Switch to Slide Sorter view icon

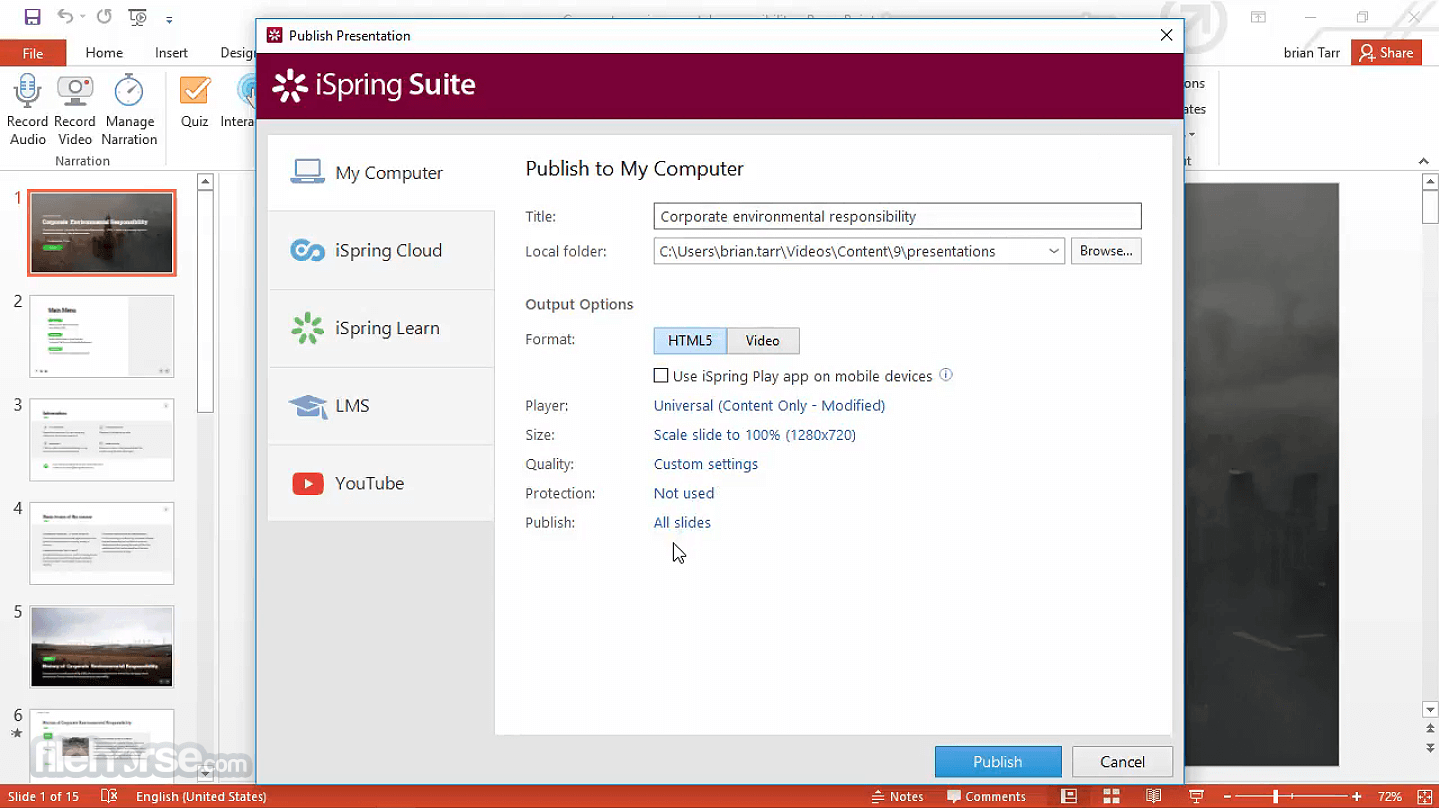tap(1111, 797)
